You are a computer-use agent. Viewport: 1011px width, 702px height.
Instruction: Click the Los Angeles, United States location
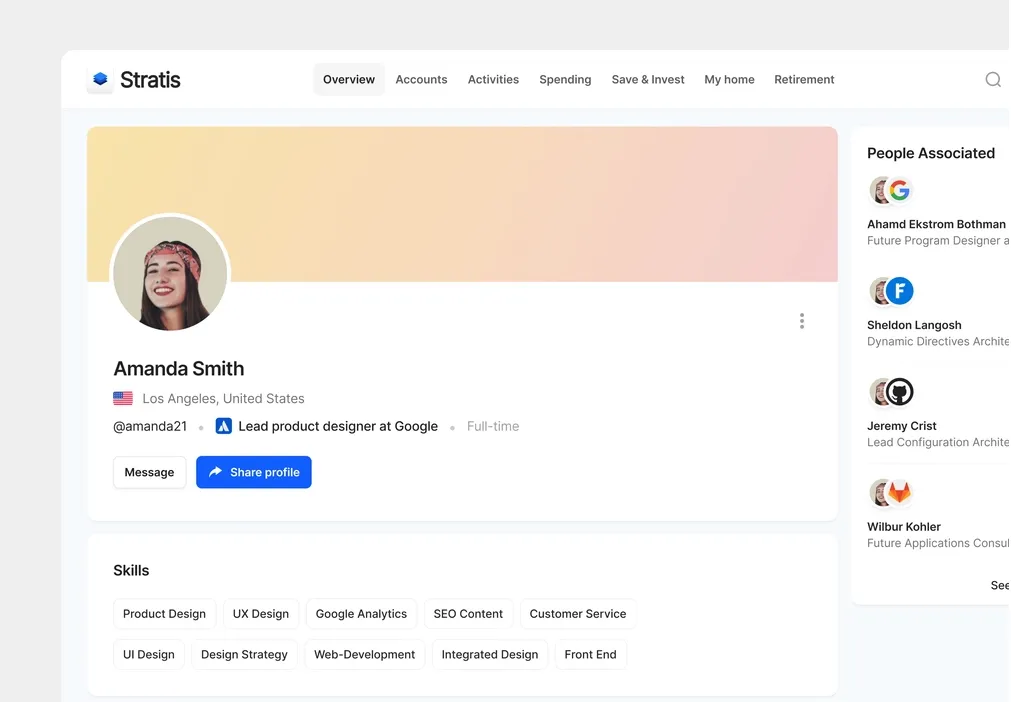[x=223, y=398]
